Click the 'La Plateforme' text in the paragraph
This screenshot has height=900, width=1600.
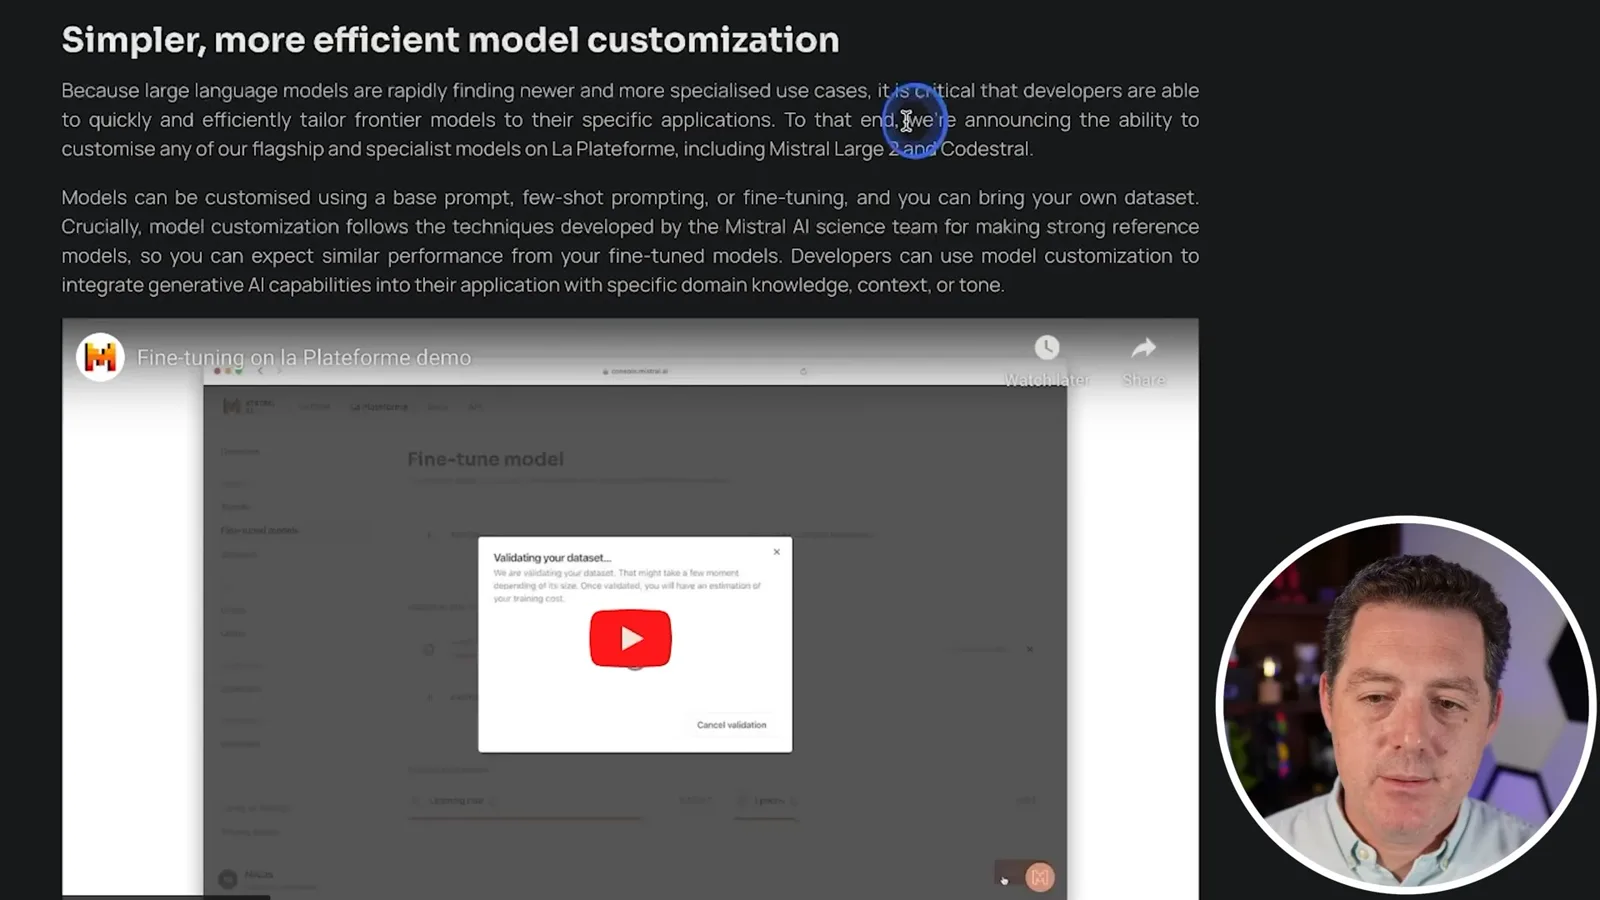coord(613,149)
